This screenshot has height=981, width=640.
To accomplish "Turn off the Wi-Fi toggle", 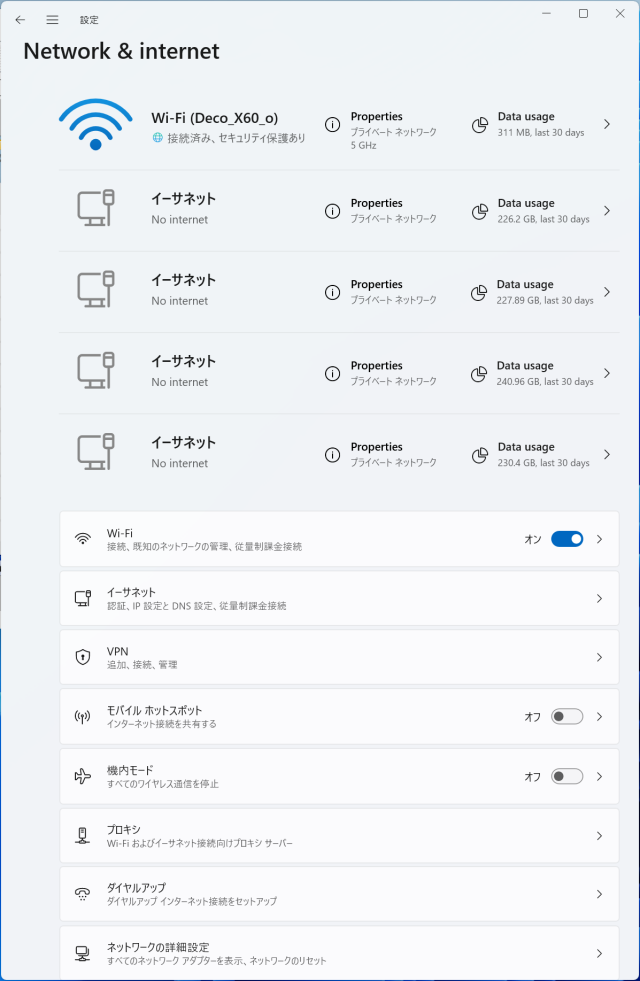I will (567, 539).
